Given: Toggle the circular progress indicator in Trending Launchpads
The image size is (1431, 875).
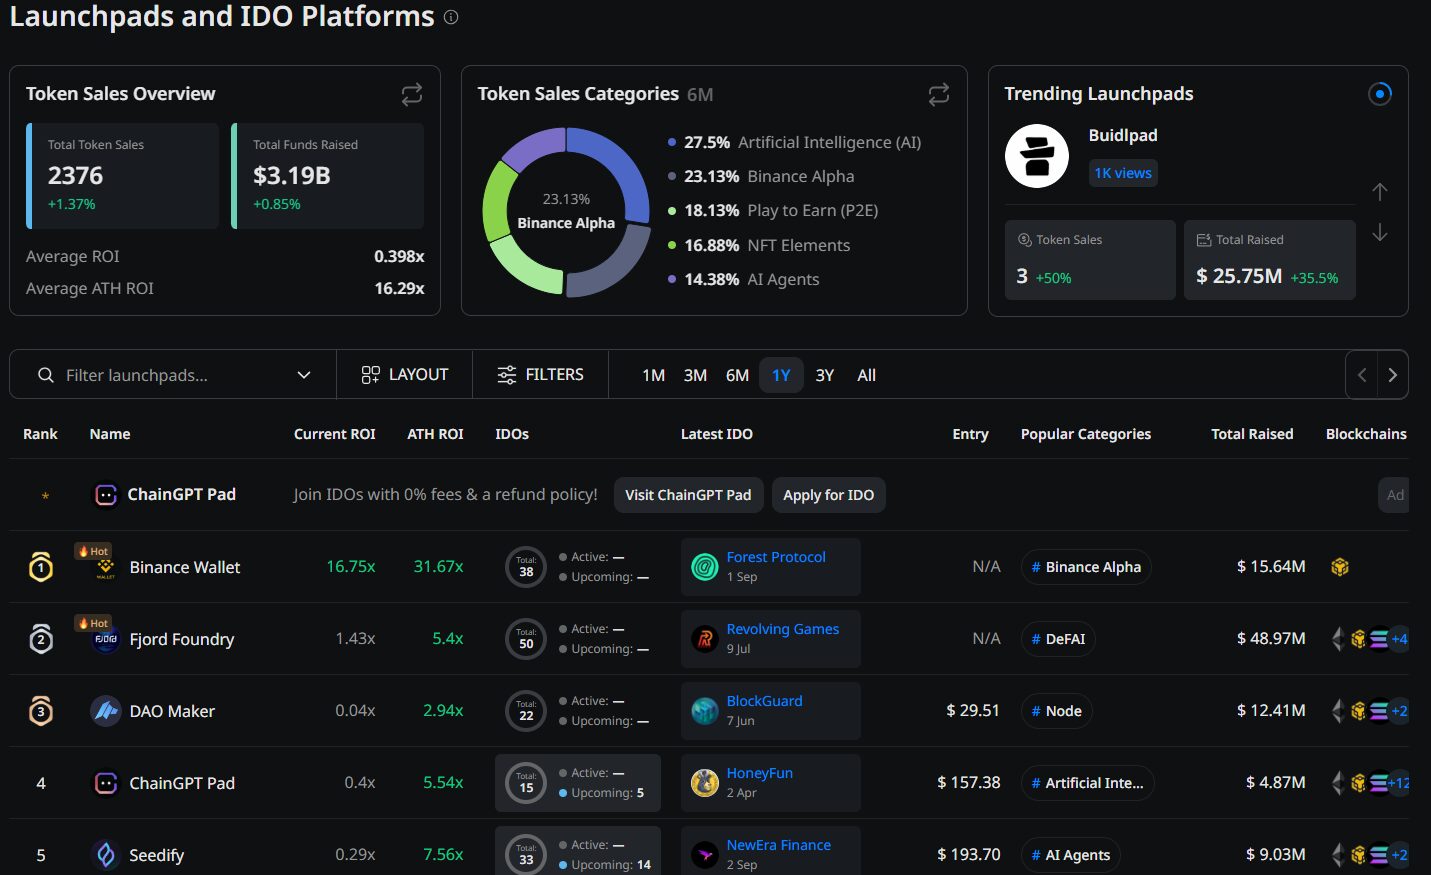Looking at the screenshot, I should pos(1380,94).
